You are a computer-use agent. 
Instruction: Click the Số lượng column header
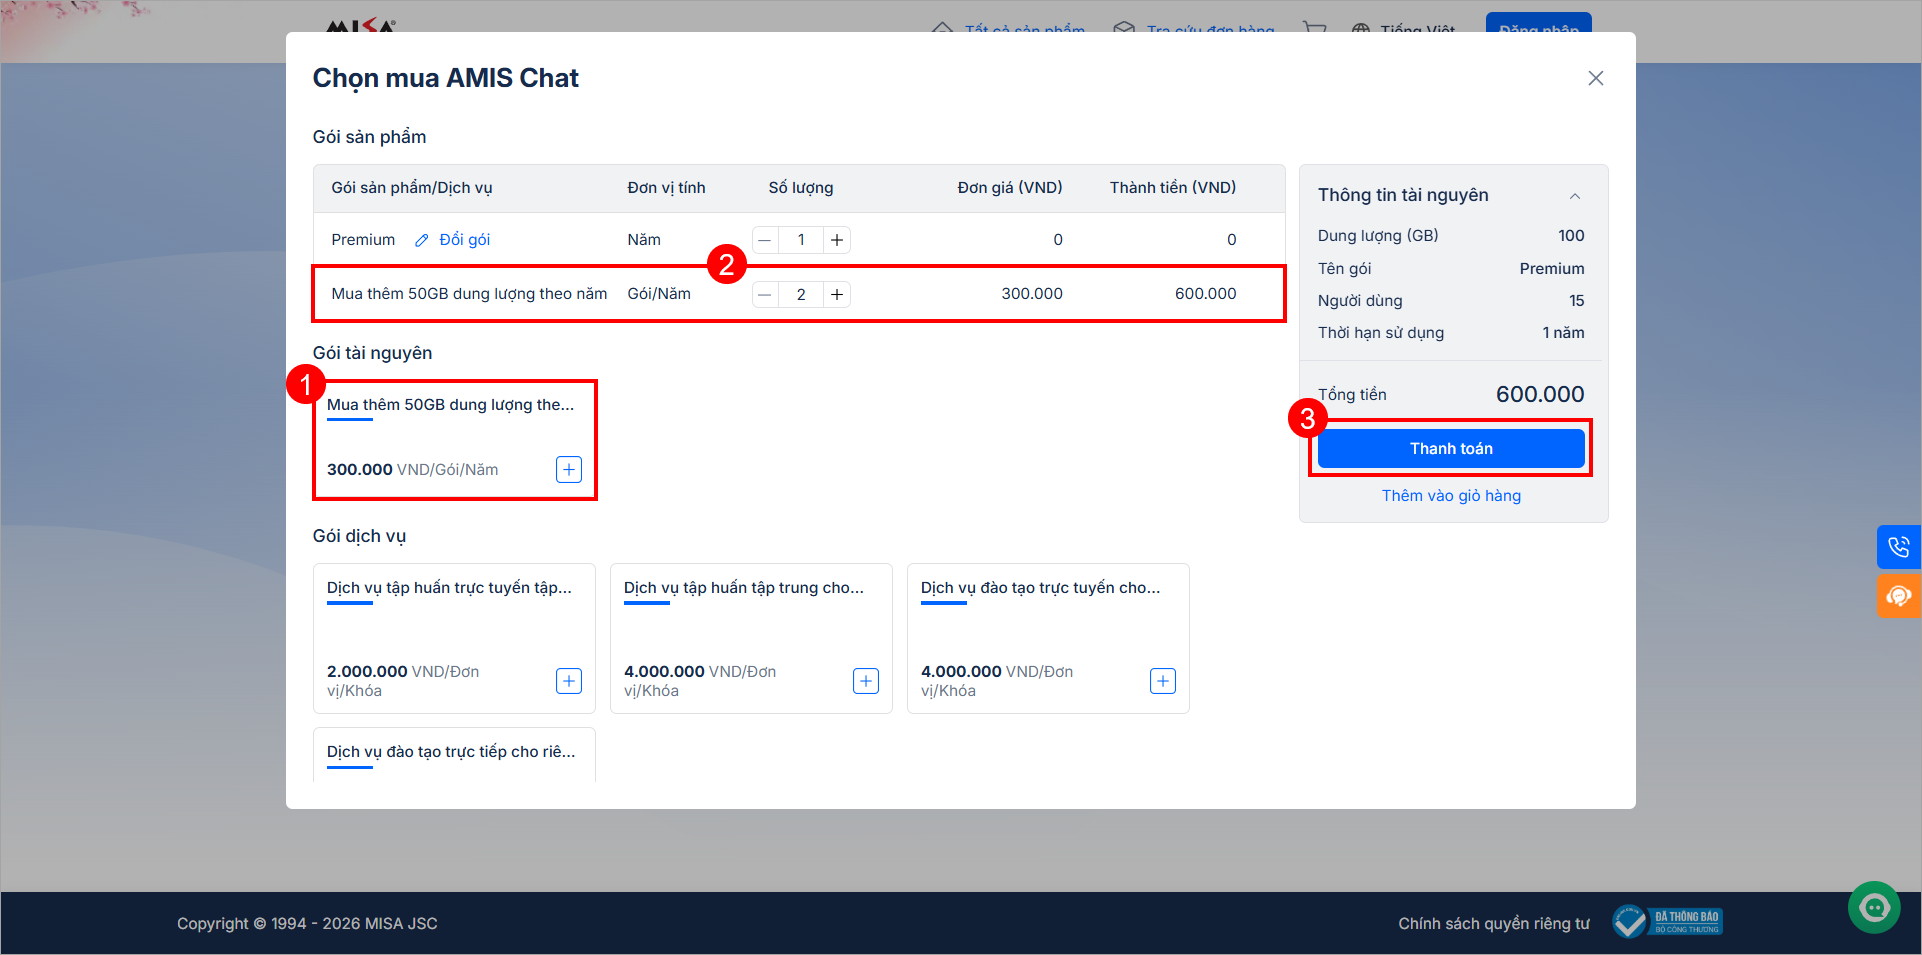pos(801,188)
